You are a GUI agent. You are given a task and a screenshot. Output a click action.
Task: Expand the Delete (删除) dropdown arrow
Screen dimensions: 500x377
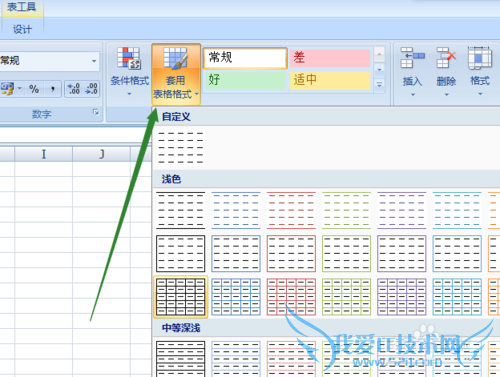coord(446,95)
